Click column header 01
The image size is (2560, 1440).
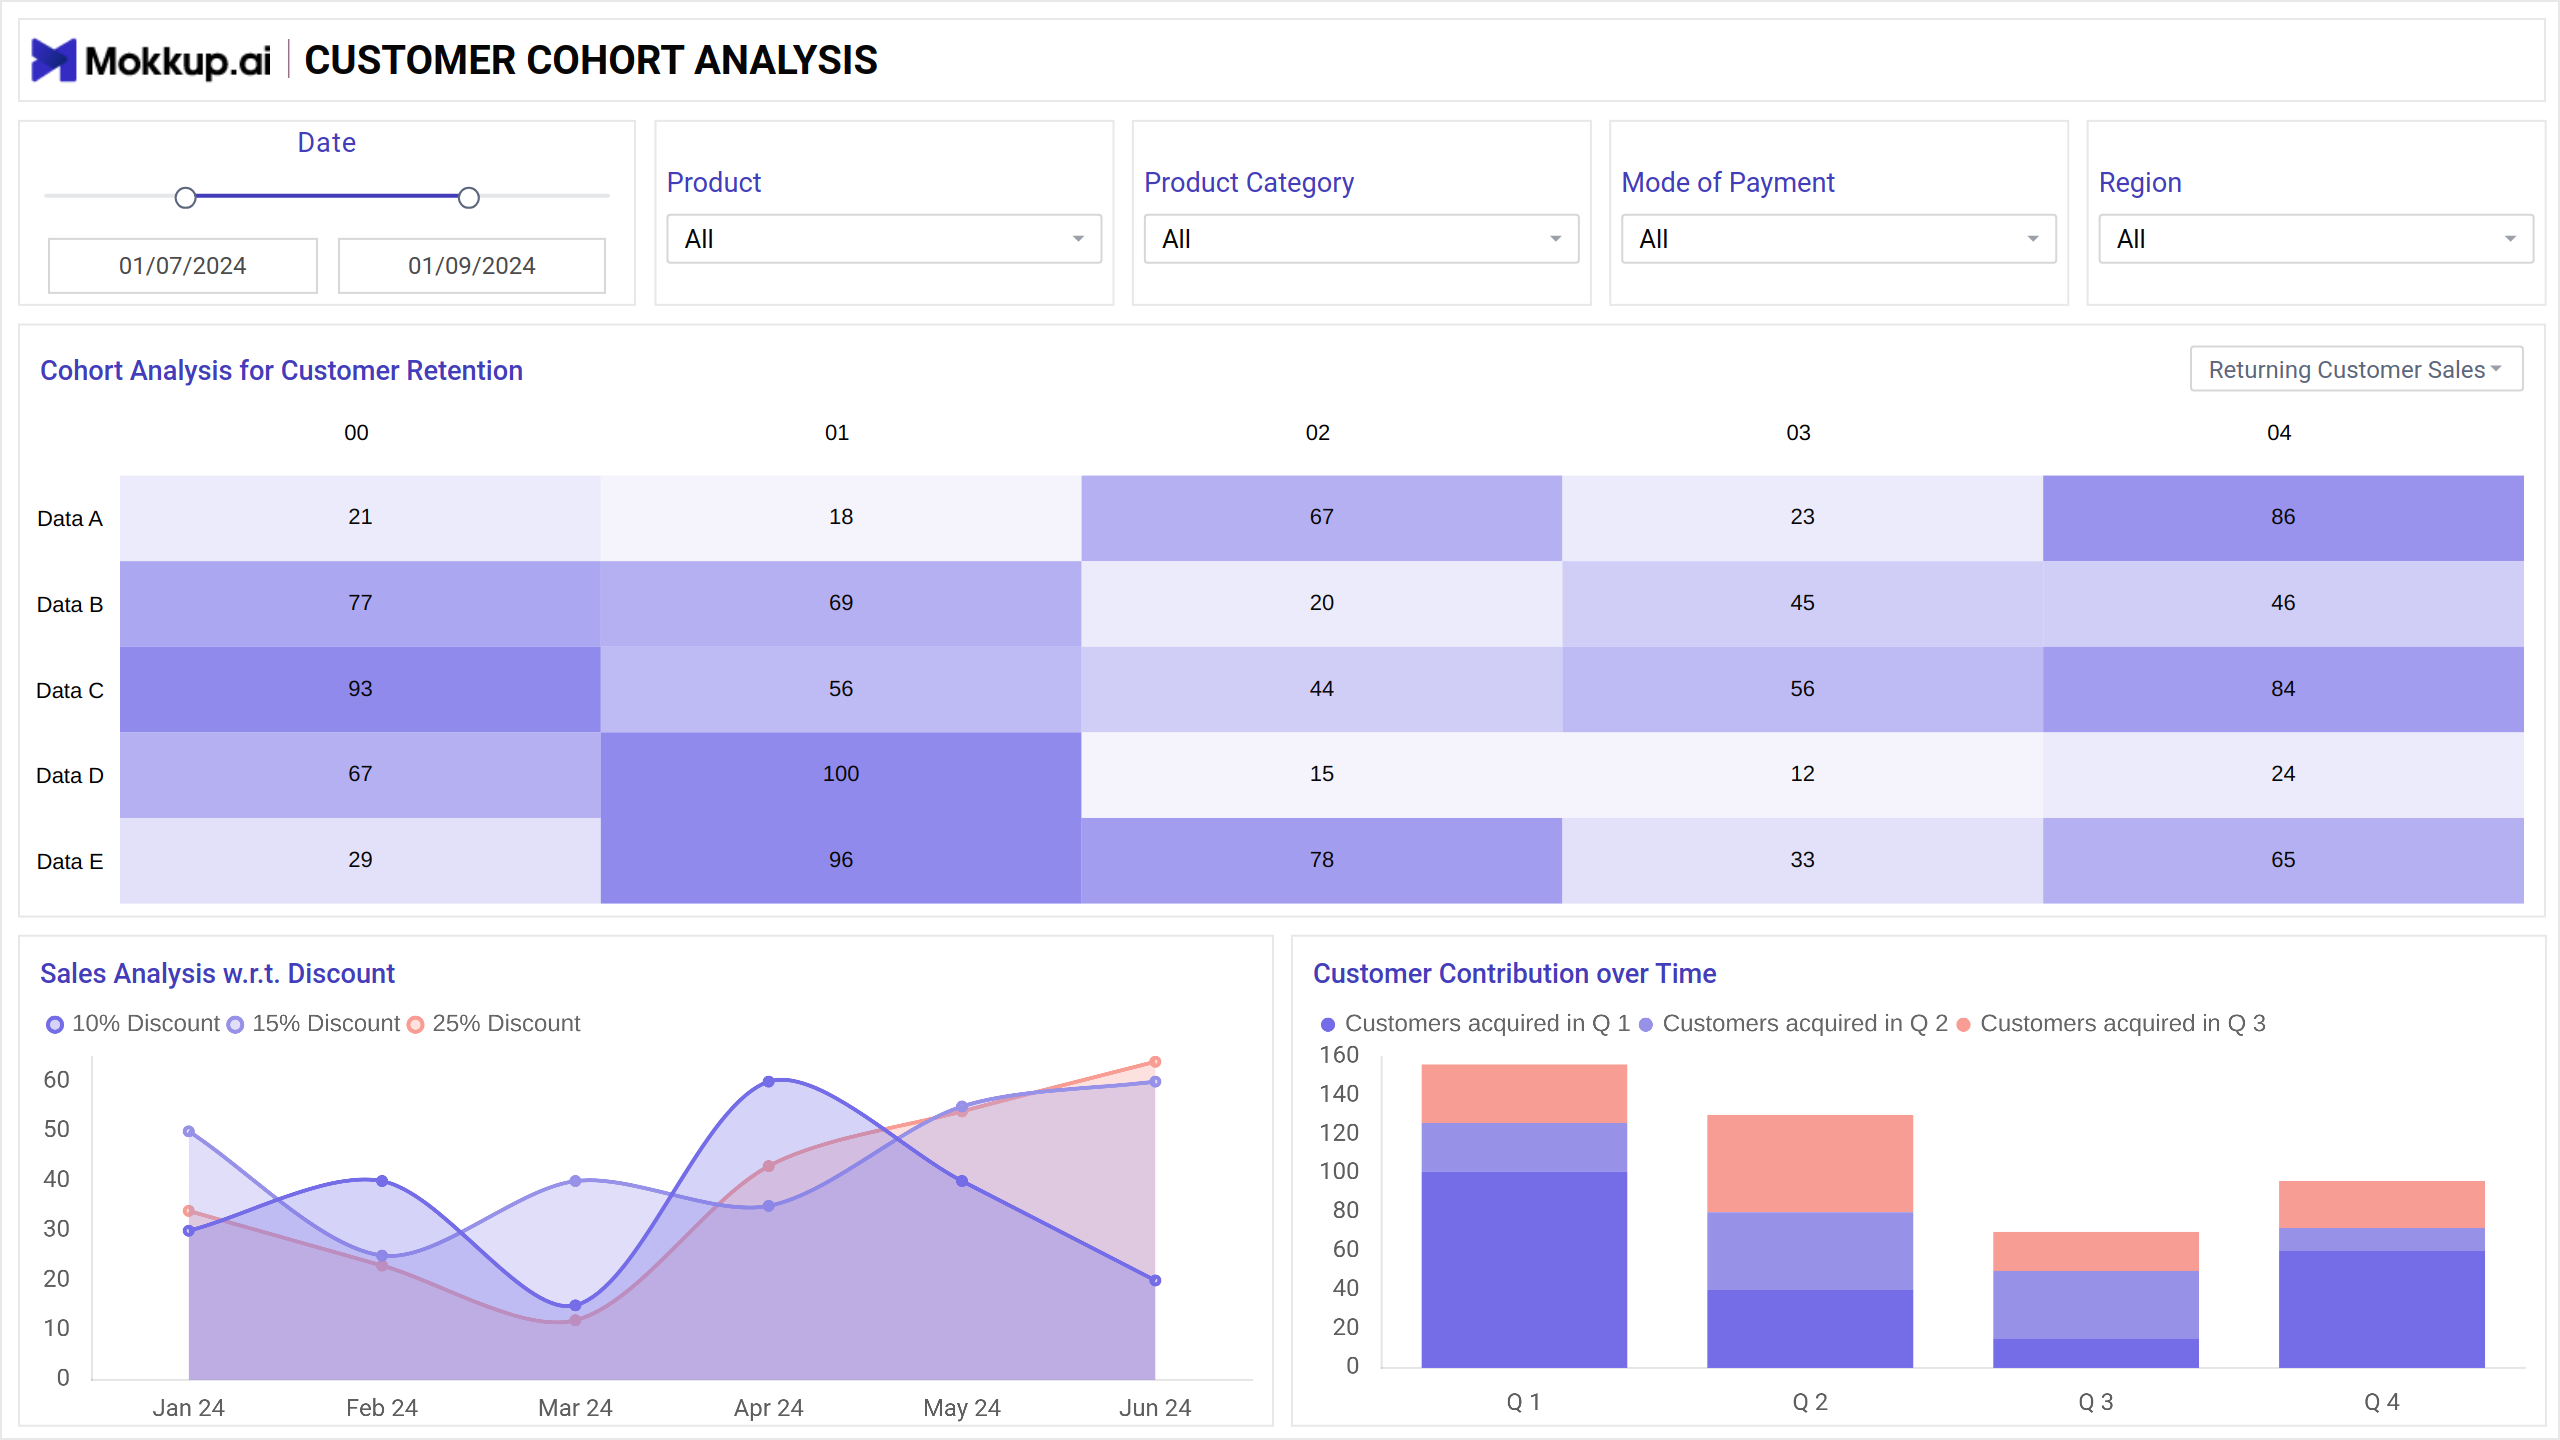coord(837,432)
